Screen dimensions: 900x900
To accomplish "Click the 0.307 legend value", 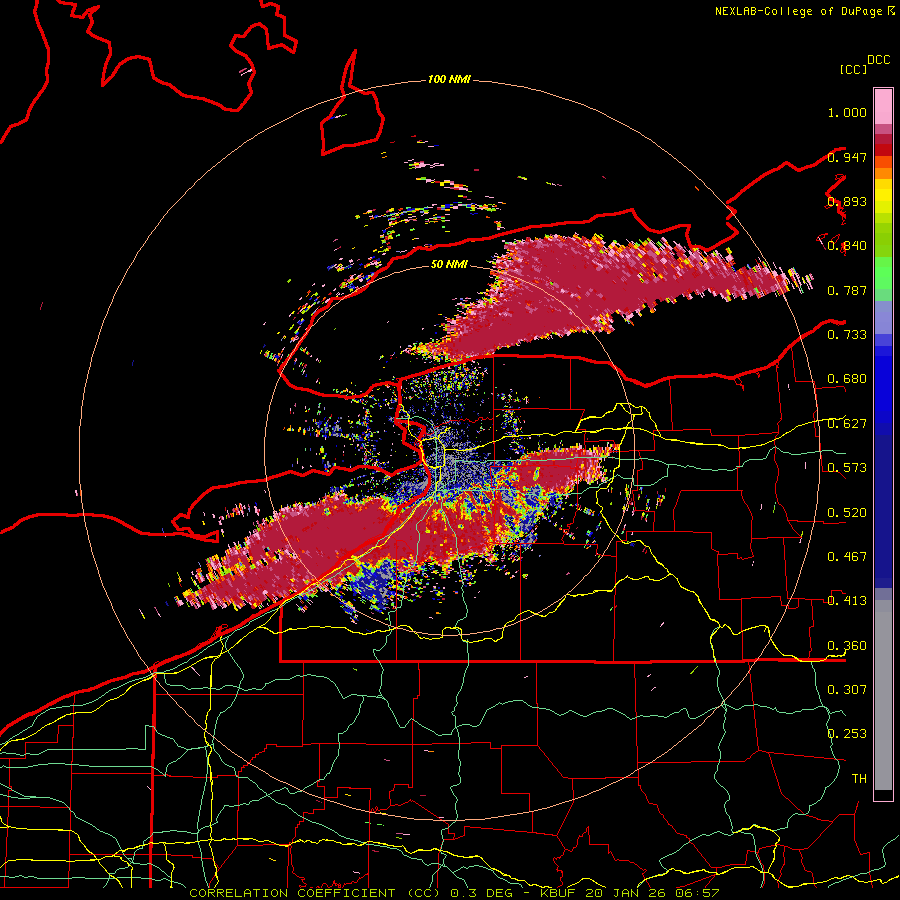I will [x=847, y=690].
